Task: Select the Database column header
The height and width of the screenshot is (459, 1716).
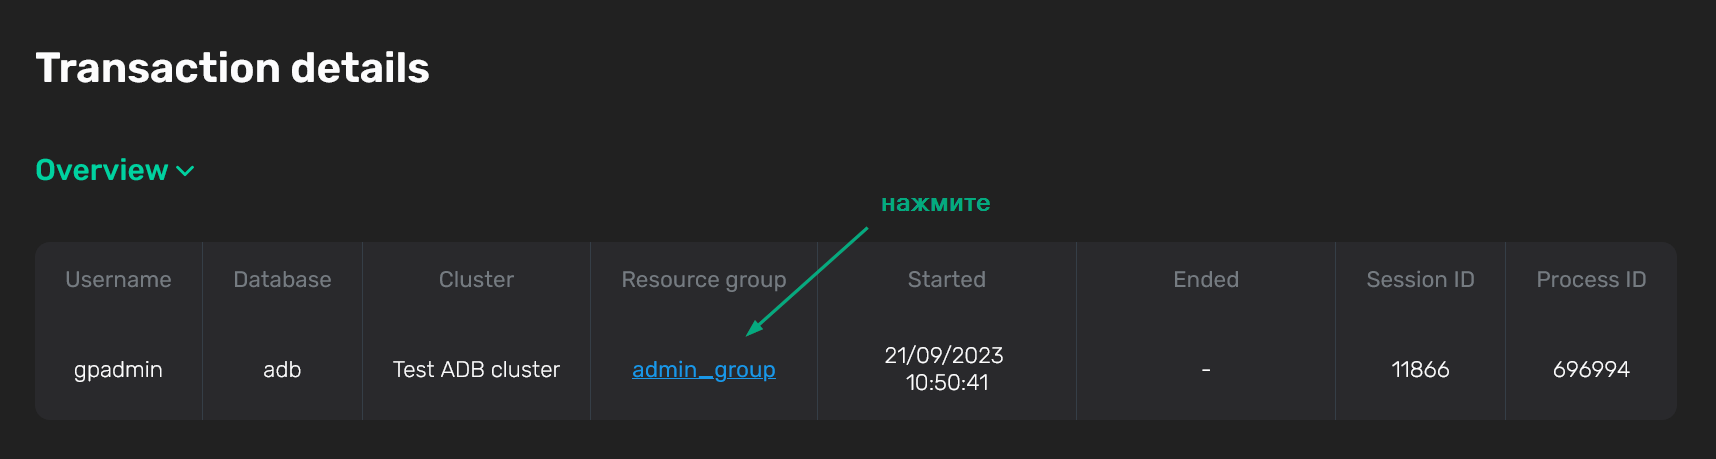Action: [x=282, y=280]
